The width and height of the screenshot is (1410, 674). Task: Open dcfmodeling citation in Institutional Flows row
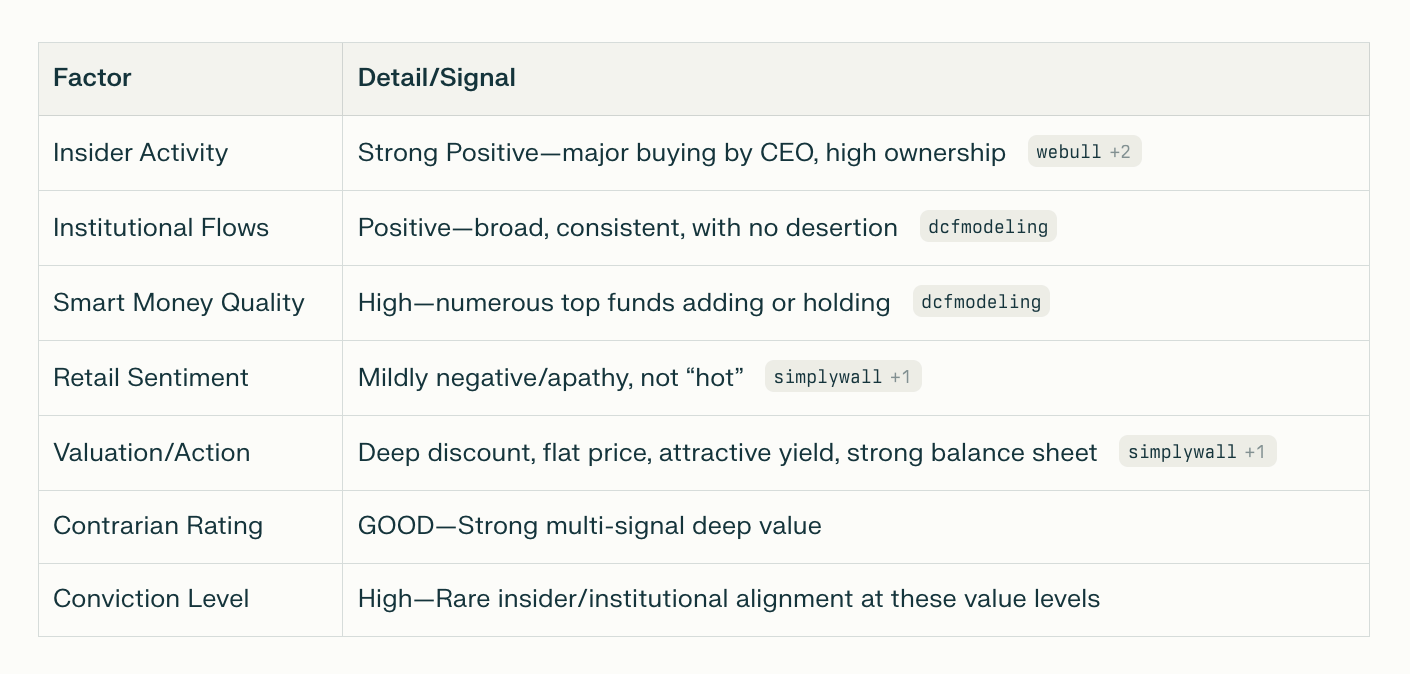[x=988, y=227]
